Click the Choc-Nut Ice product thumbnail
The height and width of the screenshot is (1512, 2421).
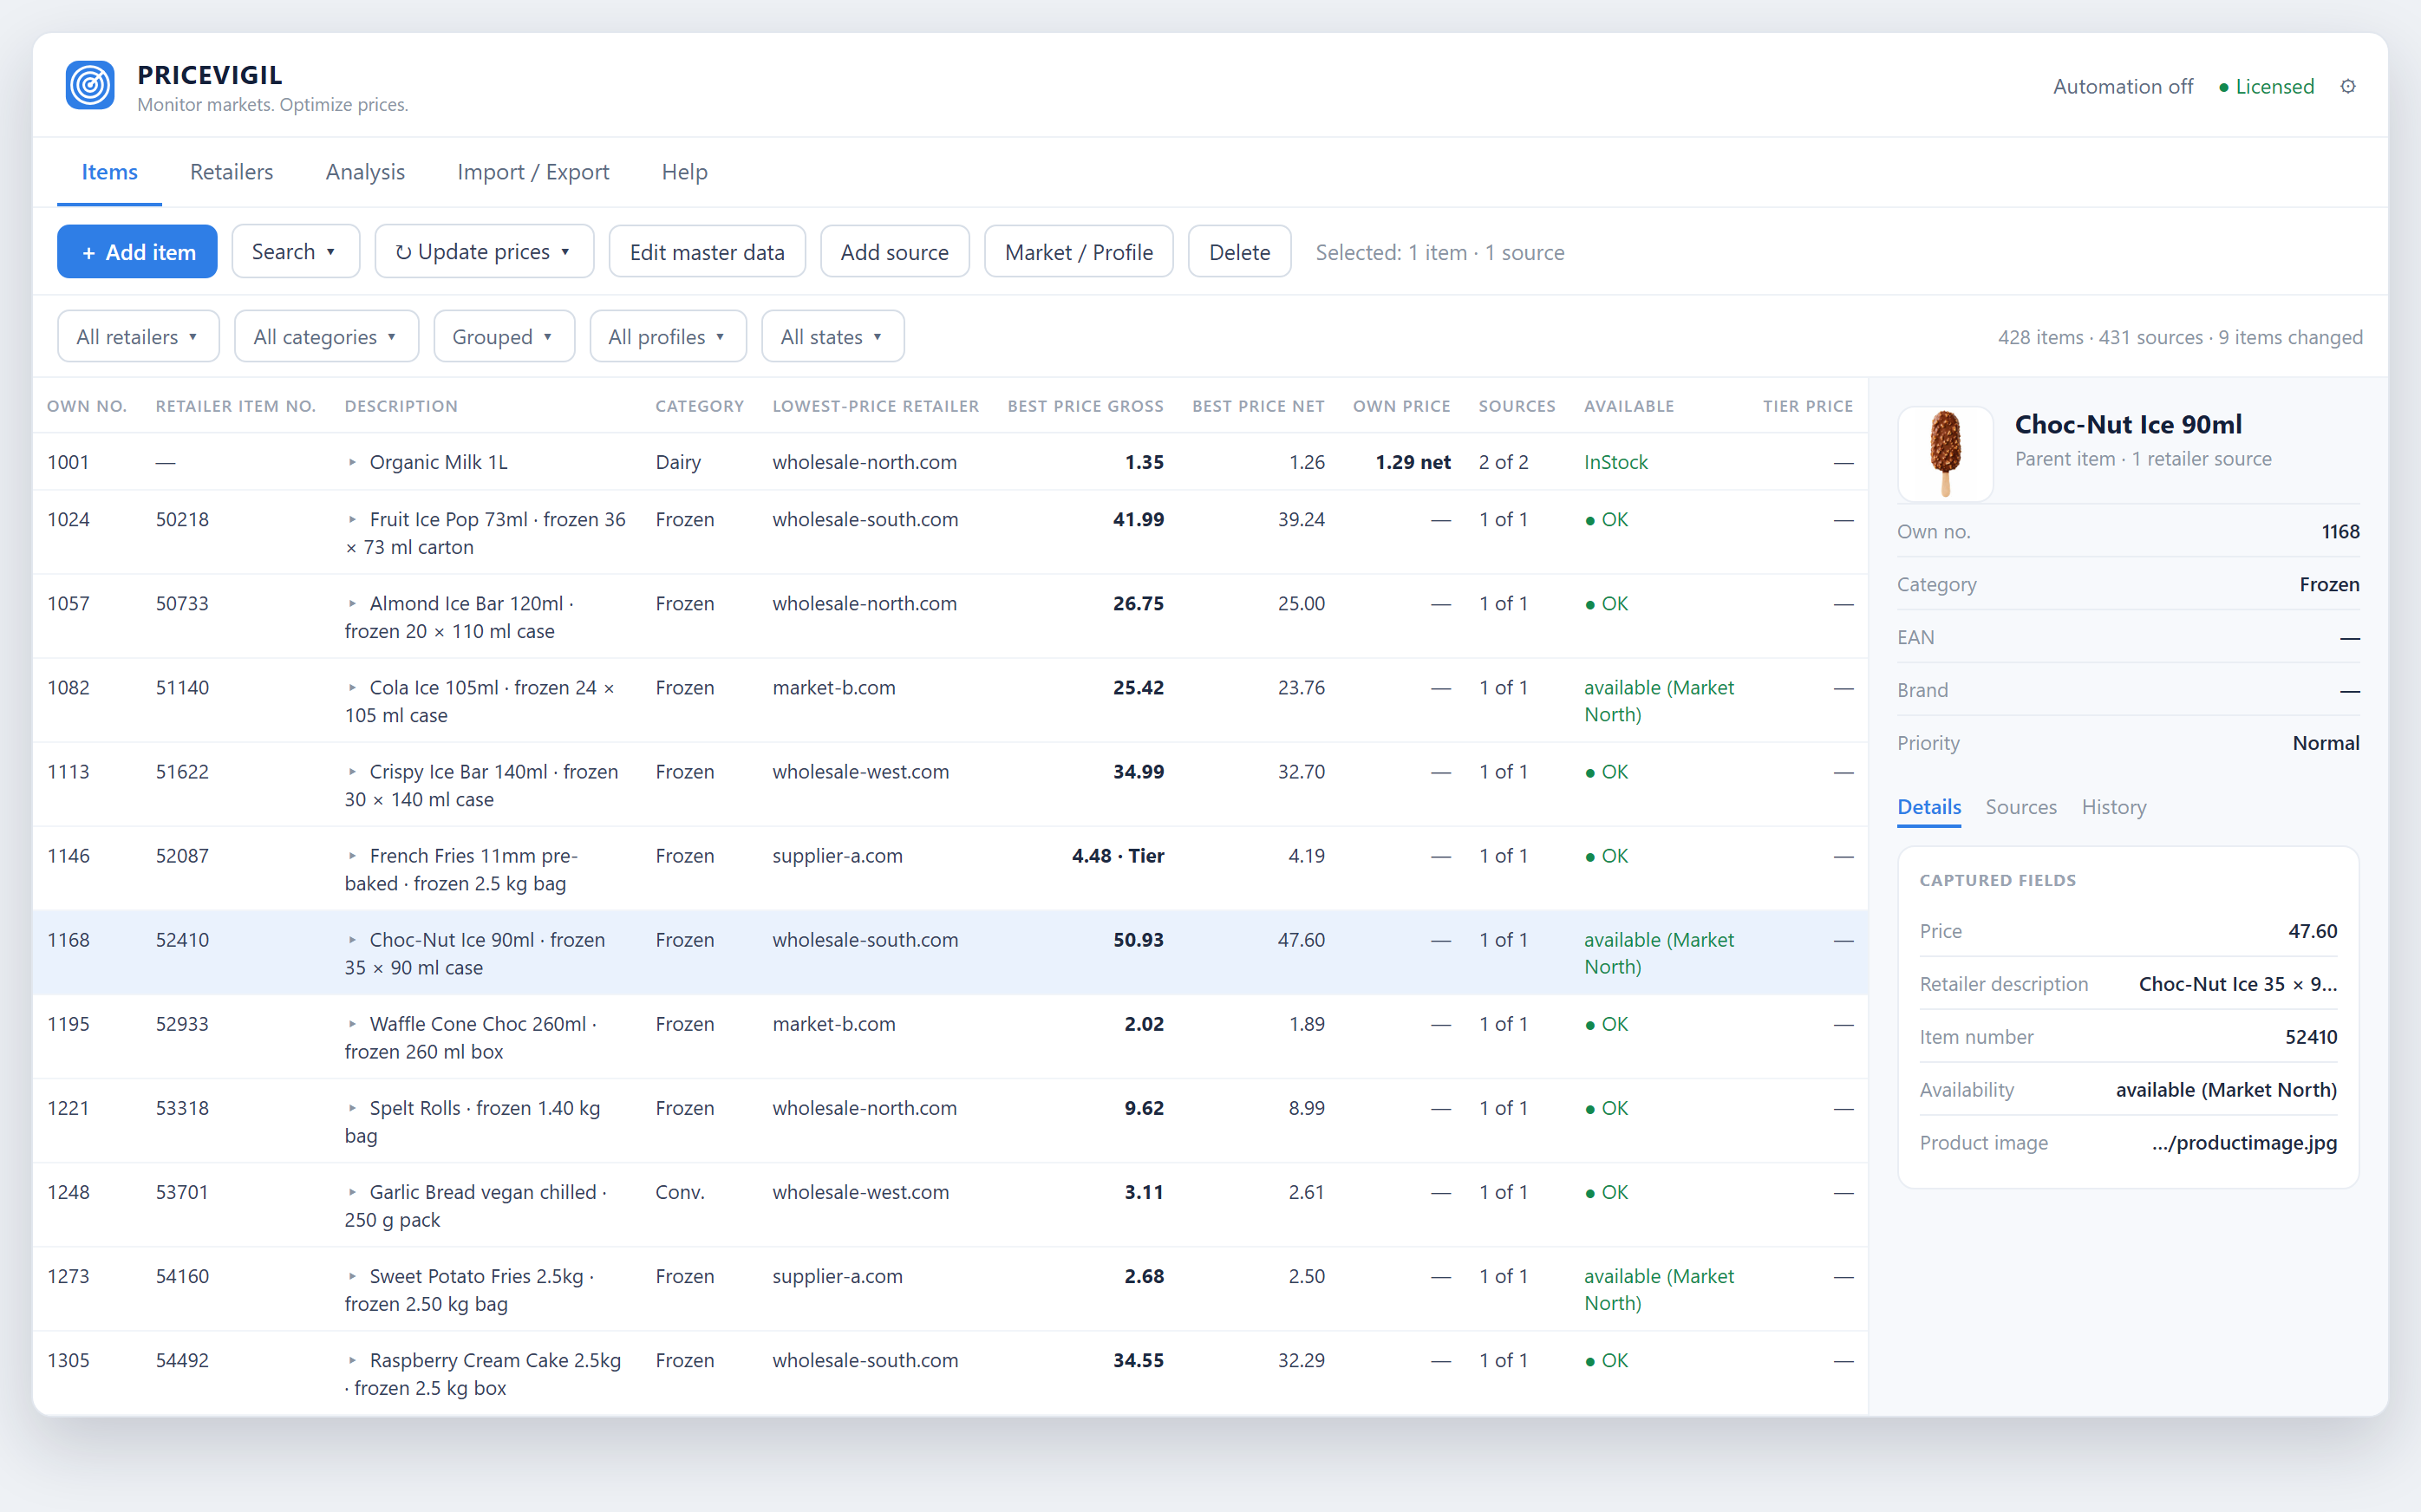[1945, 454]
